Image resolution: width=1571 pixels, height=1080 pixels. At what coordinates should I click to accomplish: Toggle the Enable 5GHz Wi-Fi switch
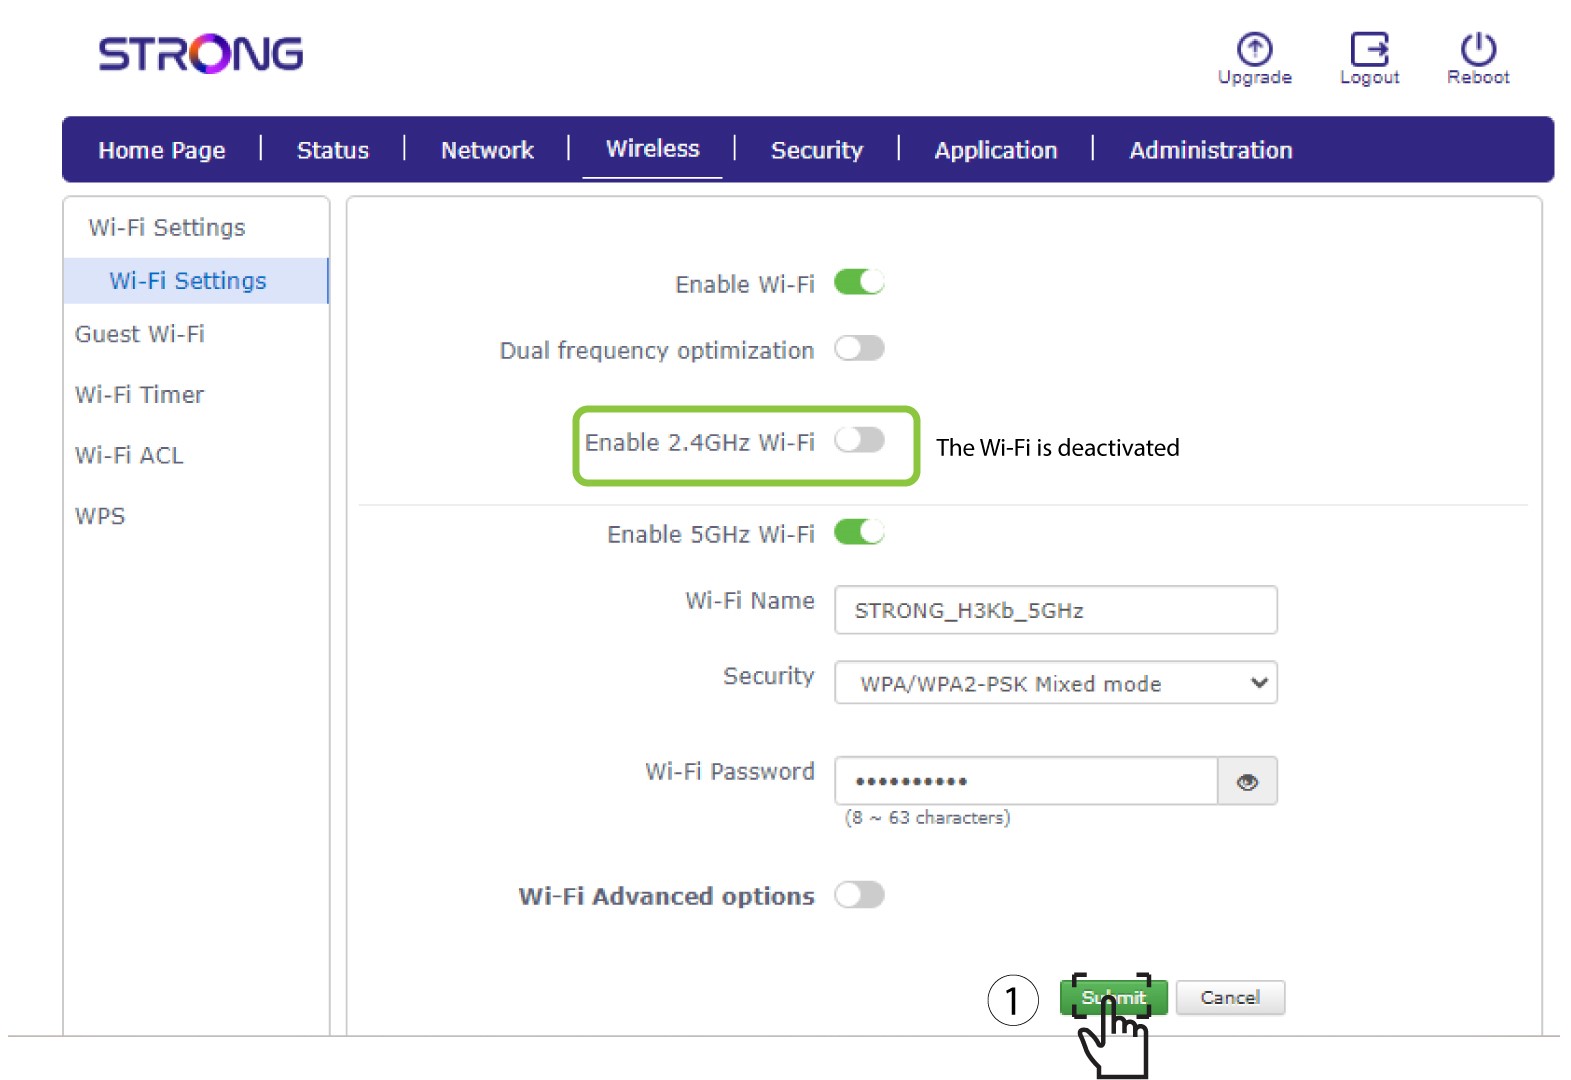[x=859, y=532]
